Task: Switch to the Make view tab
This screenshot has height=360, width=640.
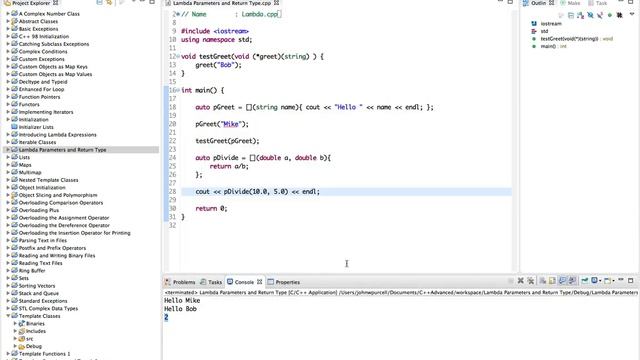Action: point(570,3)
